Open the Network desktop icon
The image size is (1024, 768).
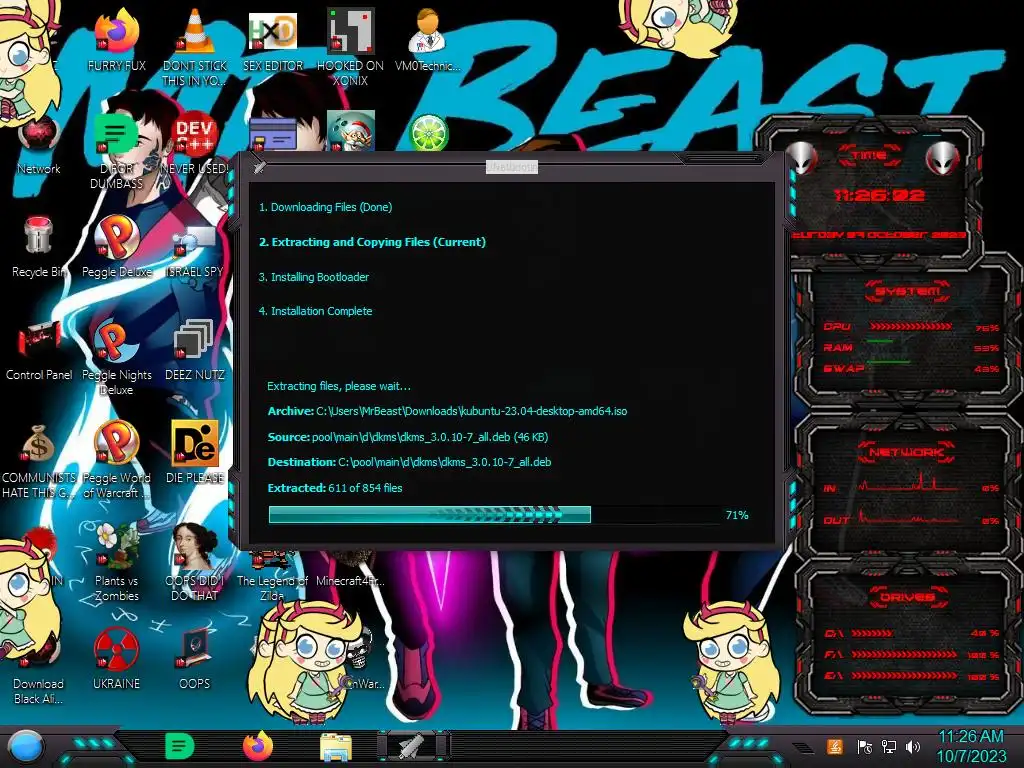pos(39,145)
